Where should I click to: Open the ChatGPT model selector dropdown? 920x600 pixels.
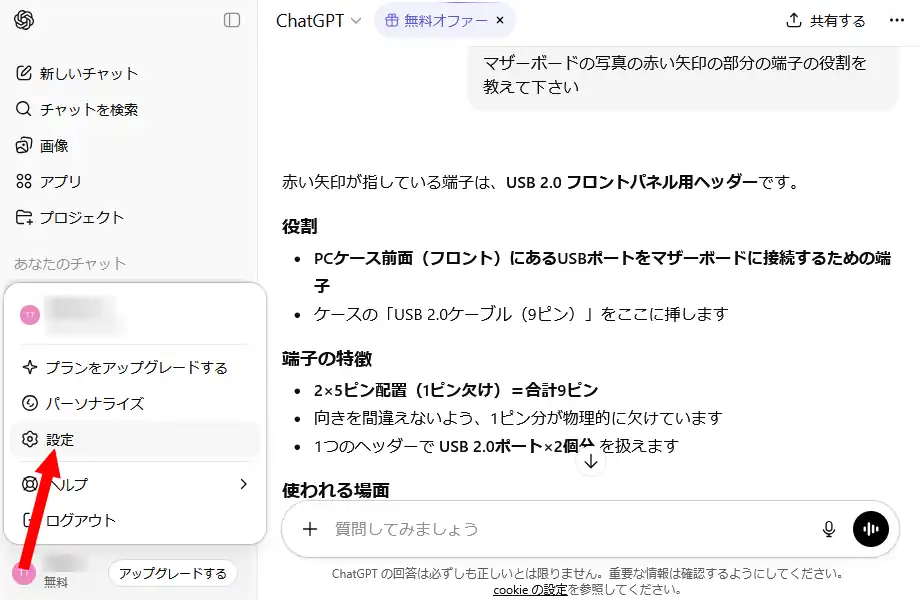click(318, 19)
